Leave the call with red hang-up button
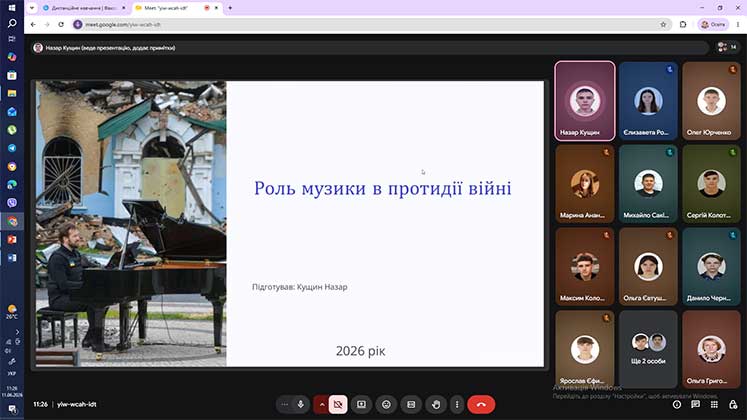 pyautogui.click(x=481, y=404)
